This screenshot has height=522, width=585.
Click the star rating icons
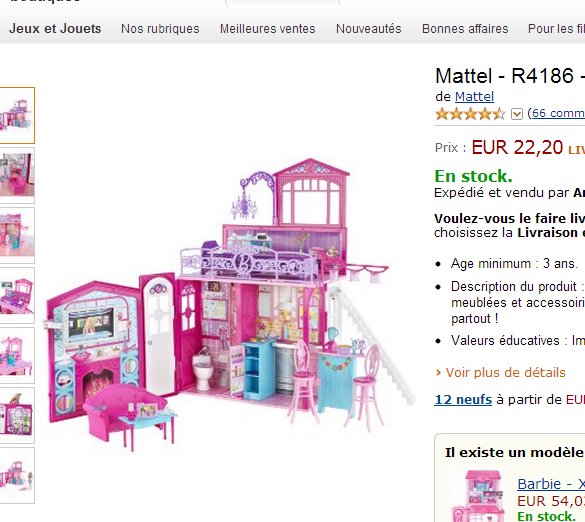(470, 113)
